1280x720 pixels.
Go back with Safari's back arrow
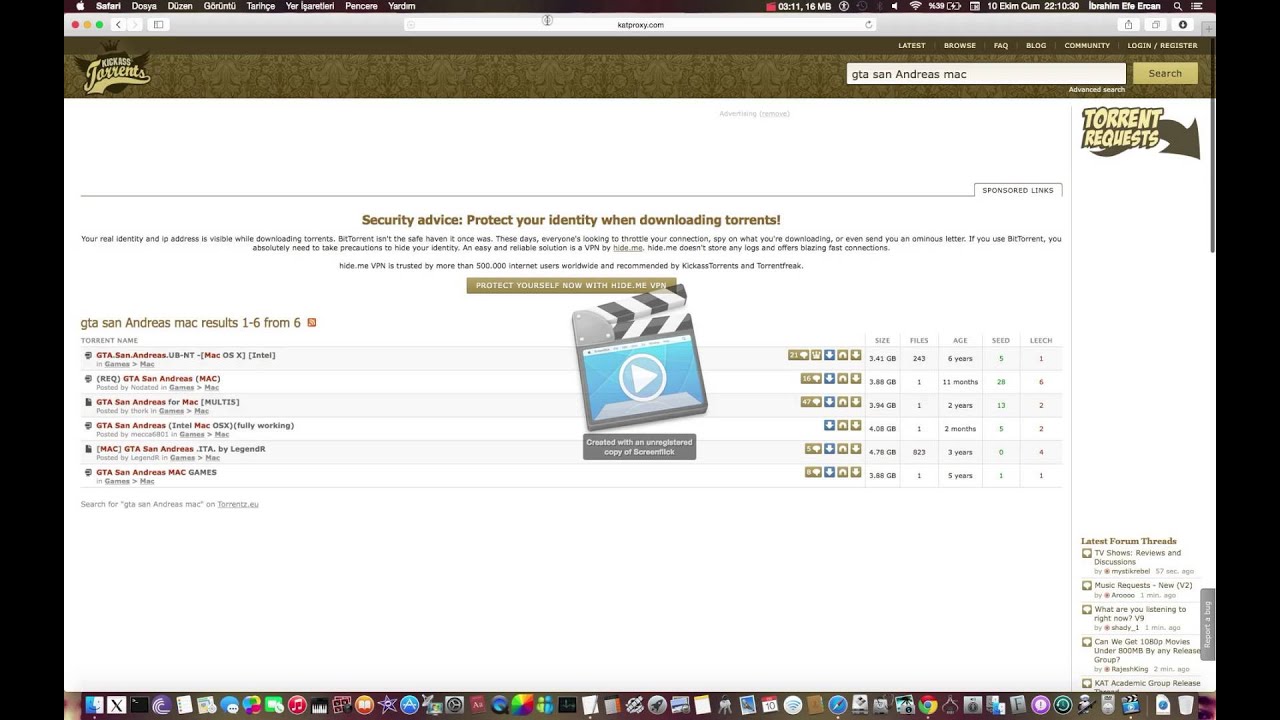pyautogui.click(x=118, y=24)
